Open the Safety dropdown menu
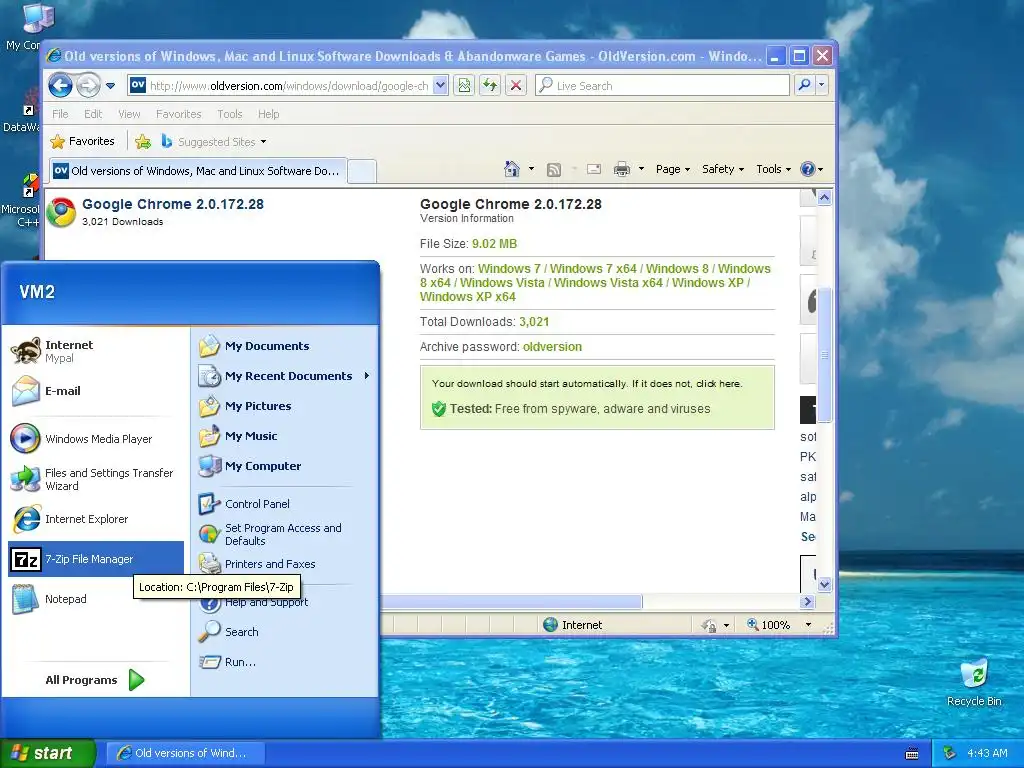The height and width of the screenshot is (768, 1024). (x=723, y=169)
